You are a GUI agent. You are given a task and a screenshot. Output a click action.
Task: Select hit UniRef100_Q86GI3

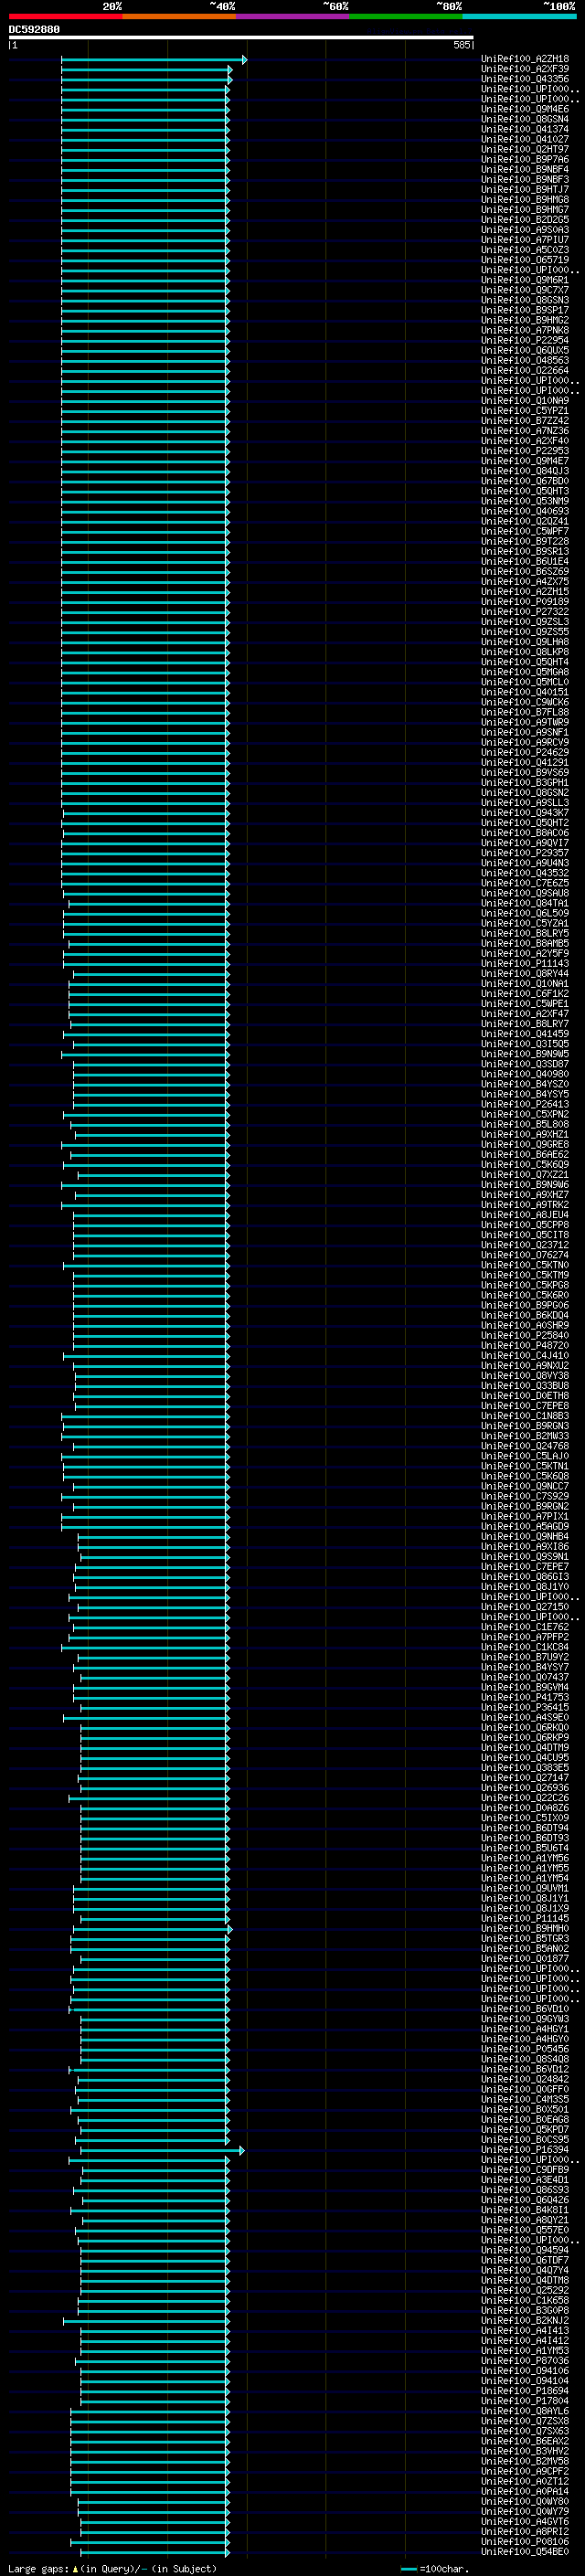click(525, 1577)
